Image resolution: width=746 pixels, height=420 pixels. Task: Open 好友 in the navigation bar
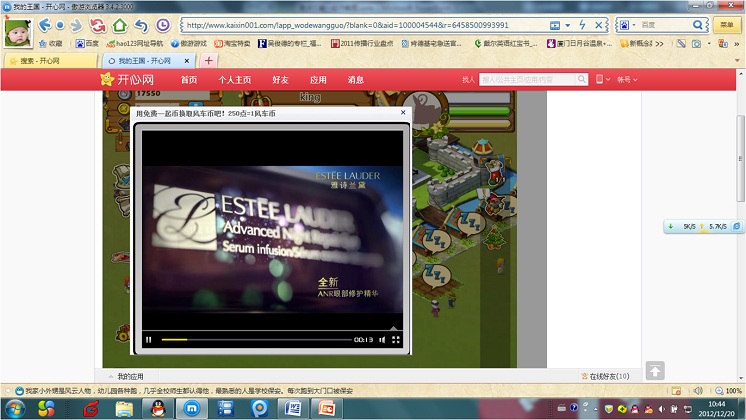coord(280,80)
